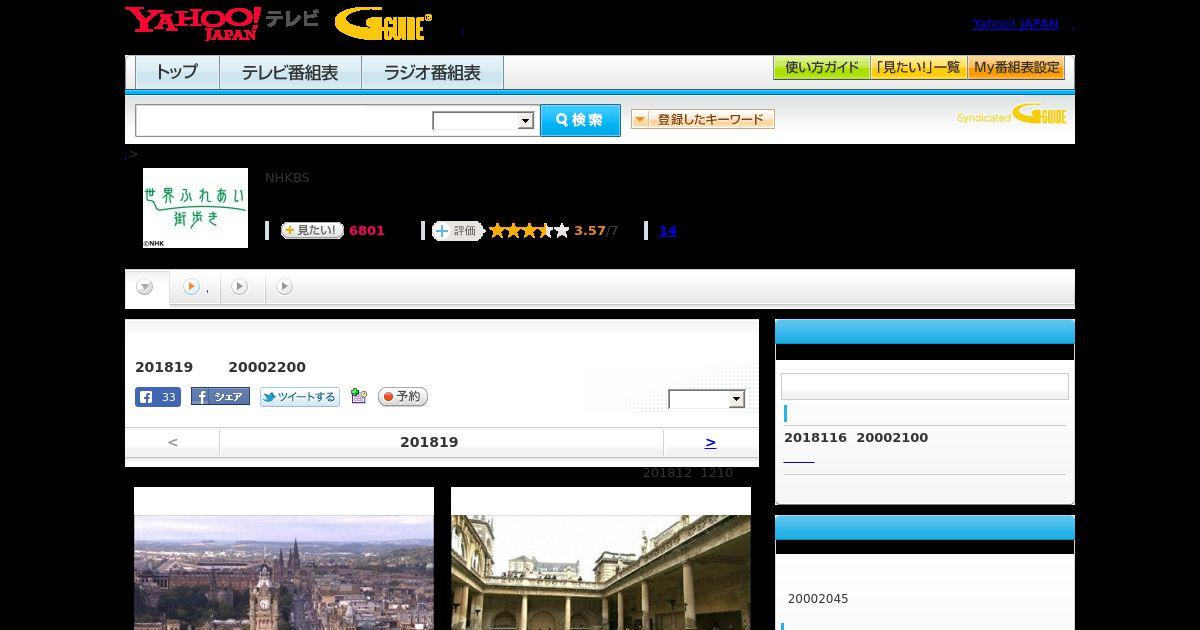
Task: Expand the search category dropdown
Action: 483,121
